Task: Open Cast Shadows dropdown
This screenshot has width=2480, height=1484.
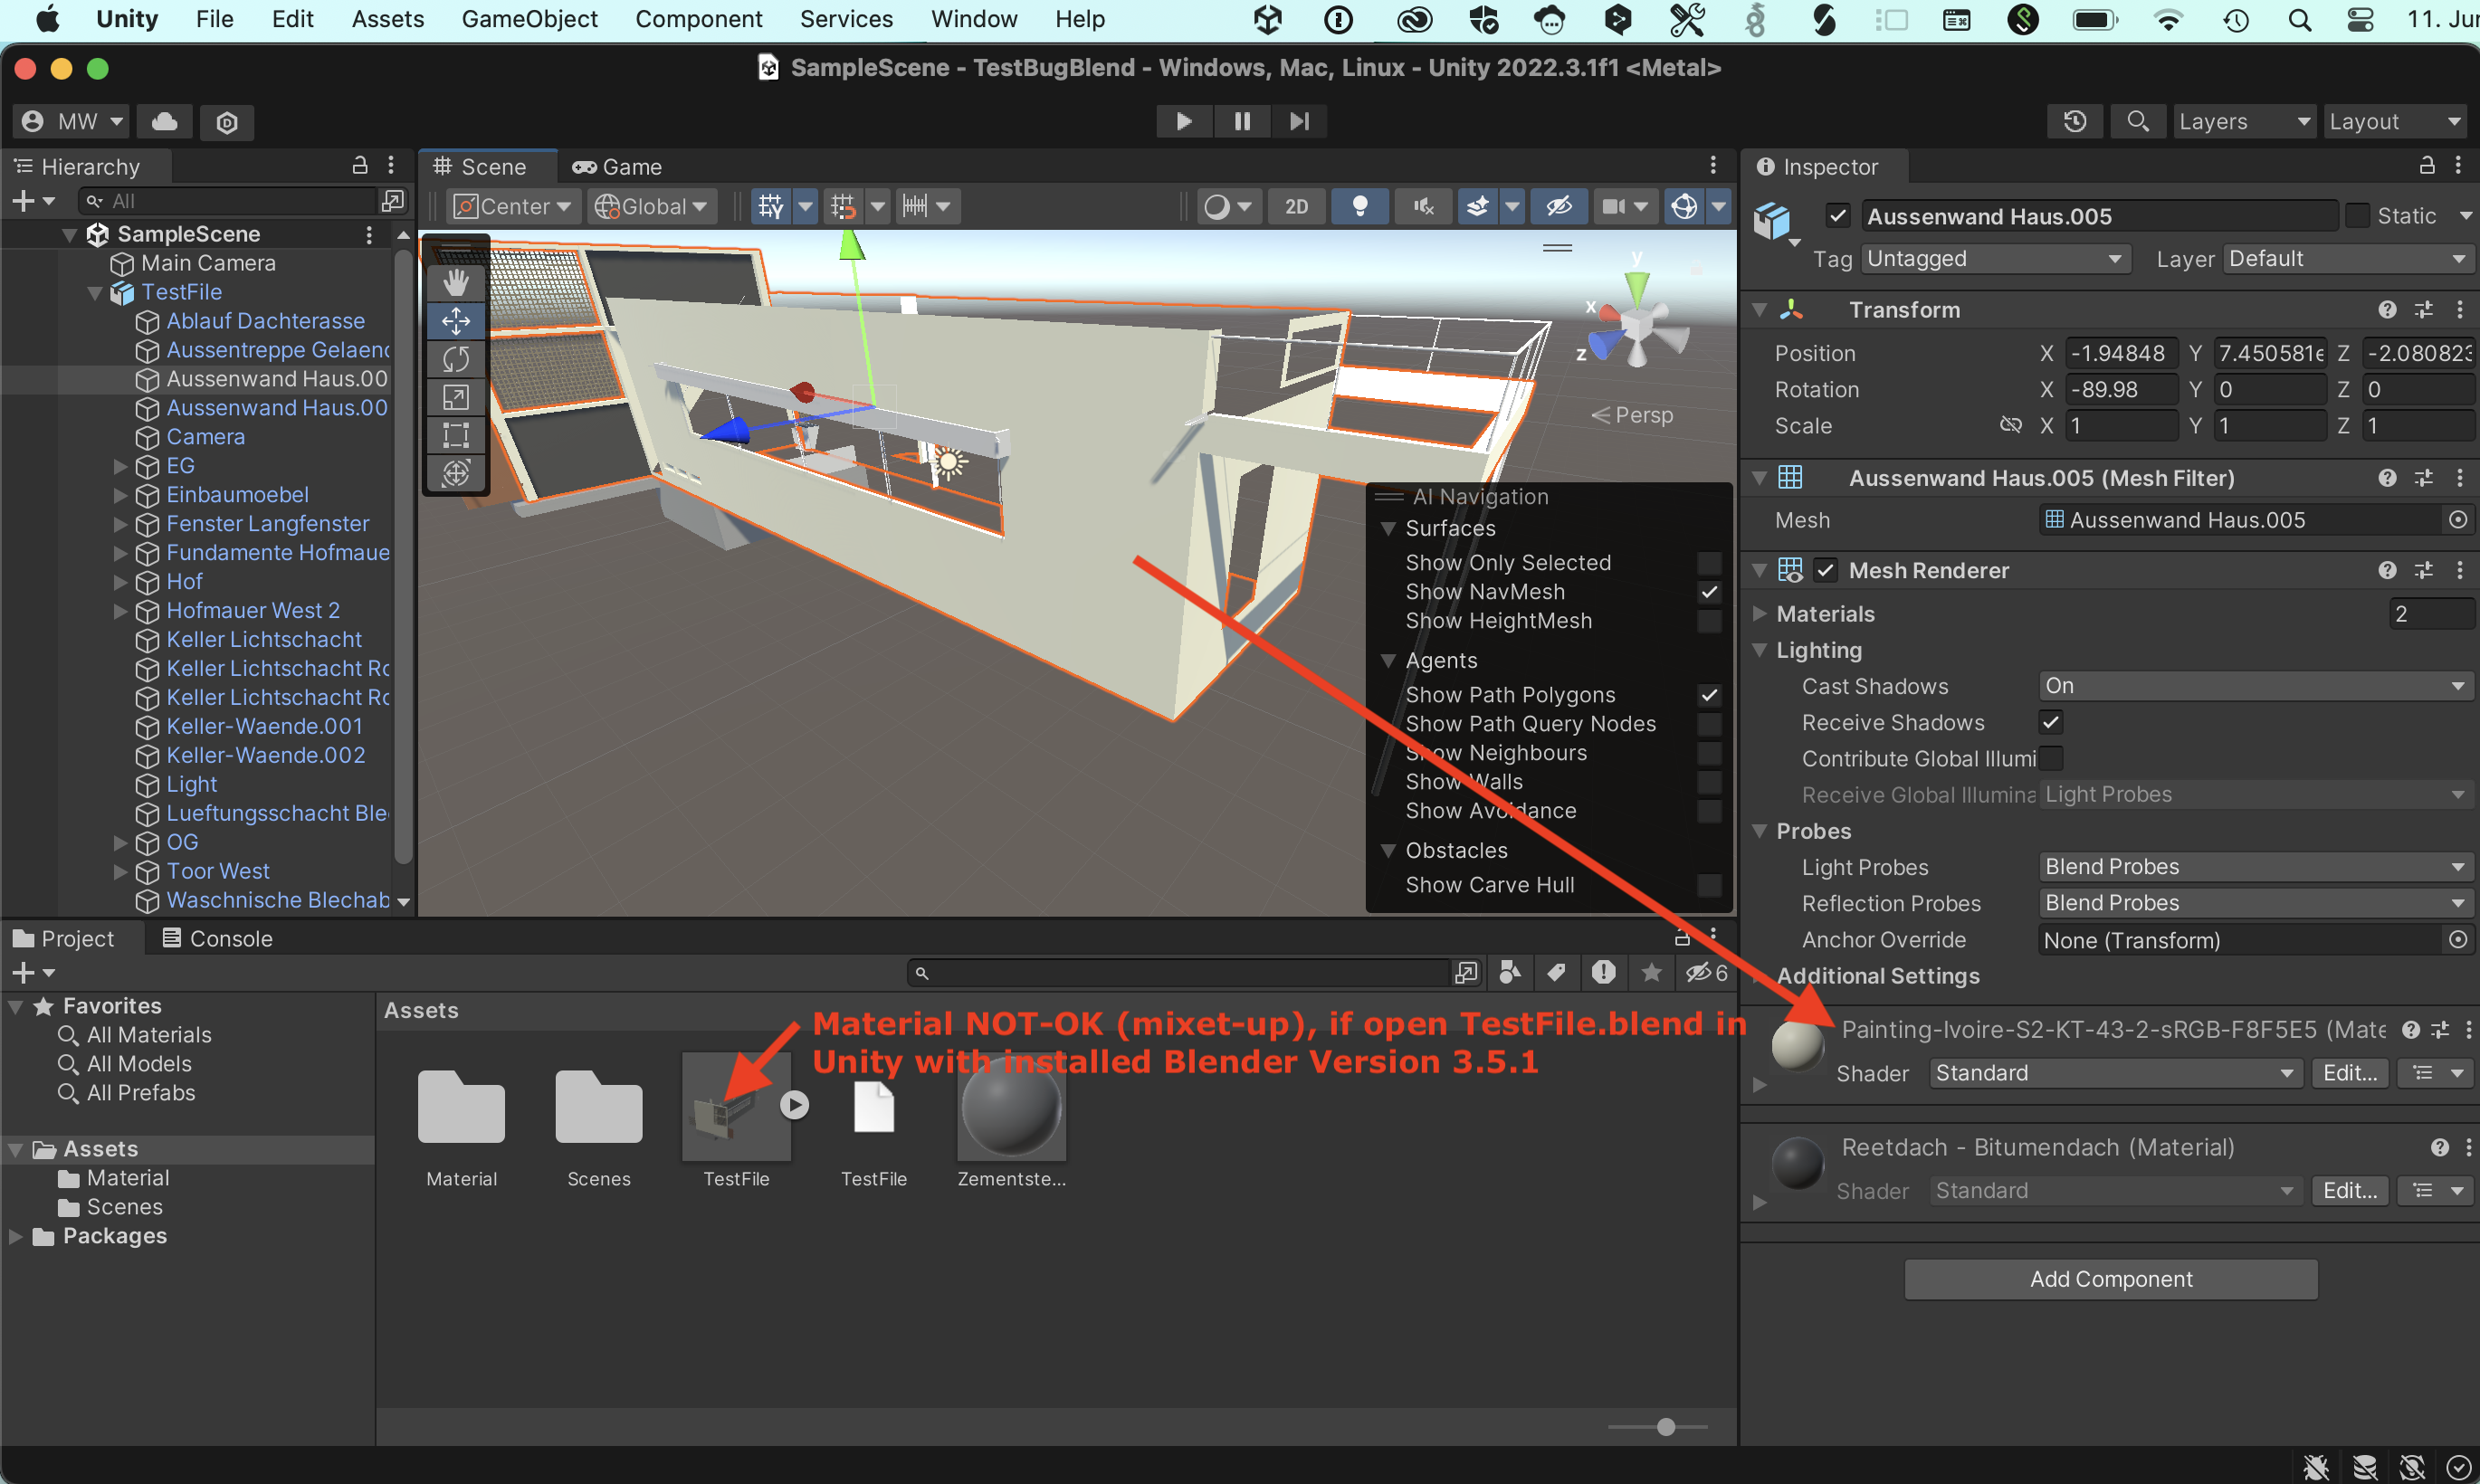Action: (2254, 686)
